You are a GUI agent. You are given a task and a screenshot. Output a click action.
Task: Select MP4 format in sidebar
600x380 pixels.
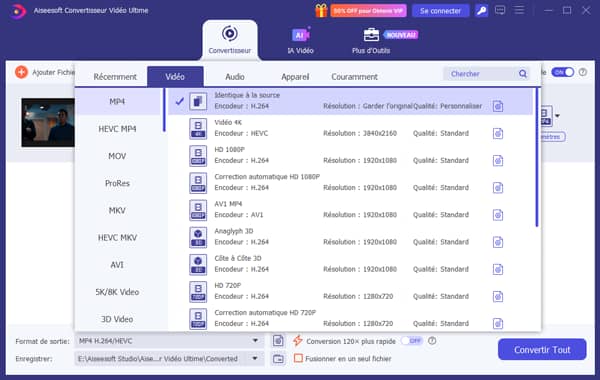tap(117, 101)
